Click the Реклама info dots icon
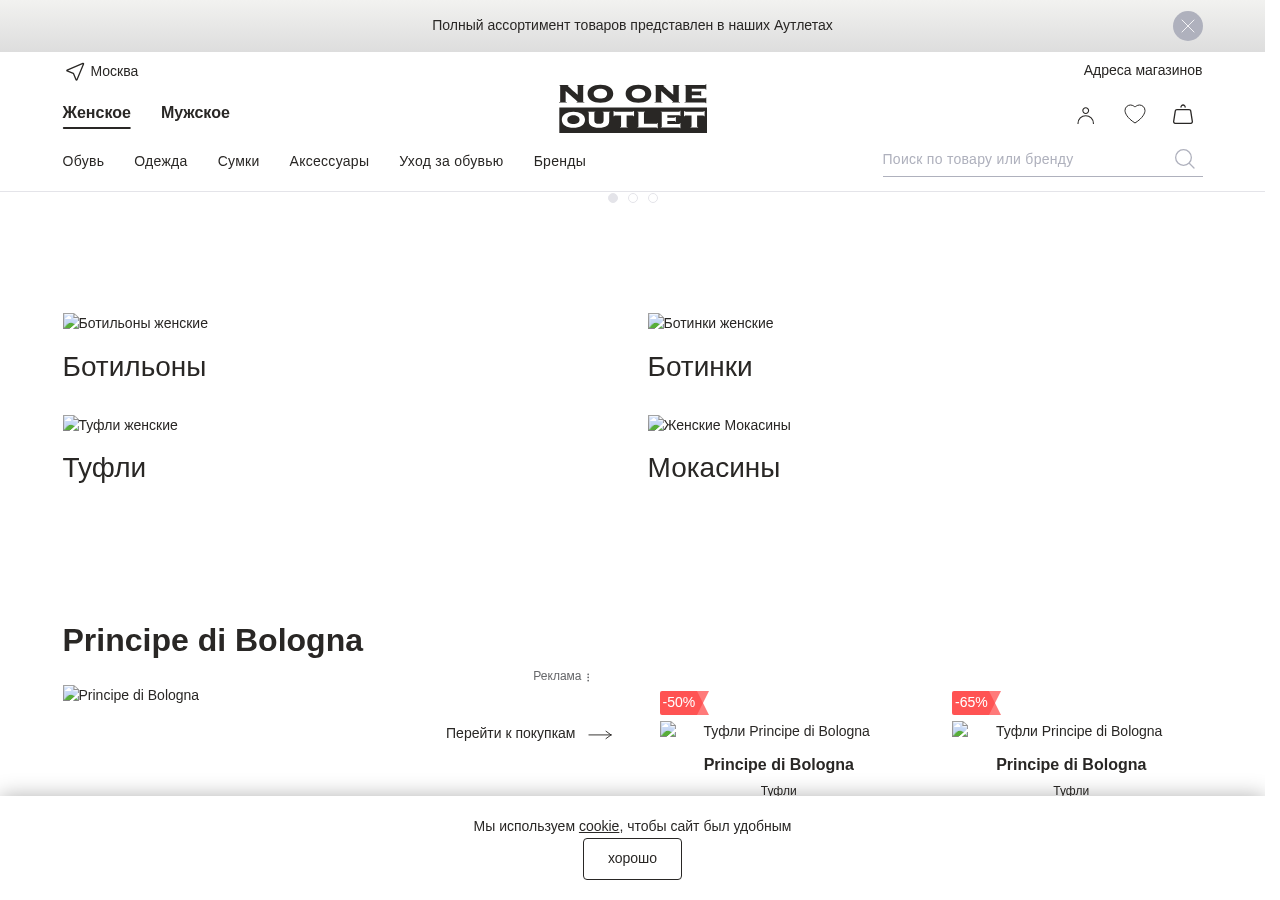The width and height of the screenshot is (1280, 900). (x=588, y=677)
